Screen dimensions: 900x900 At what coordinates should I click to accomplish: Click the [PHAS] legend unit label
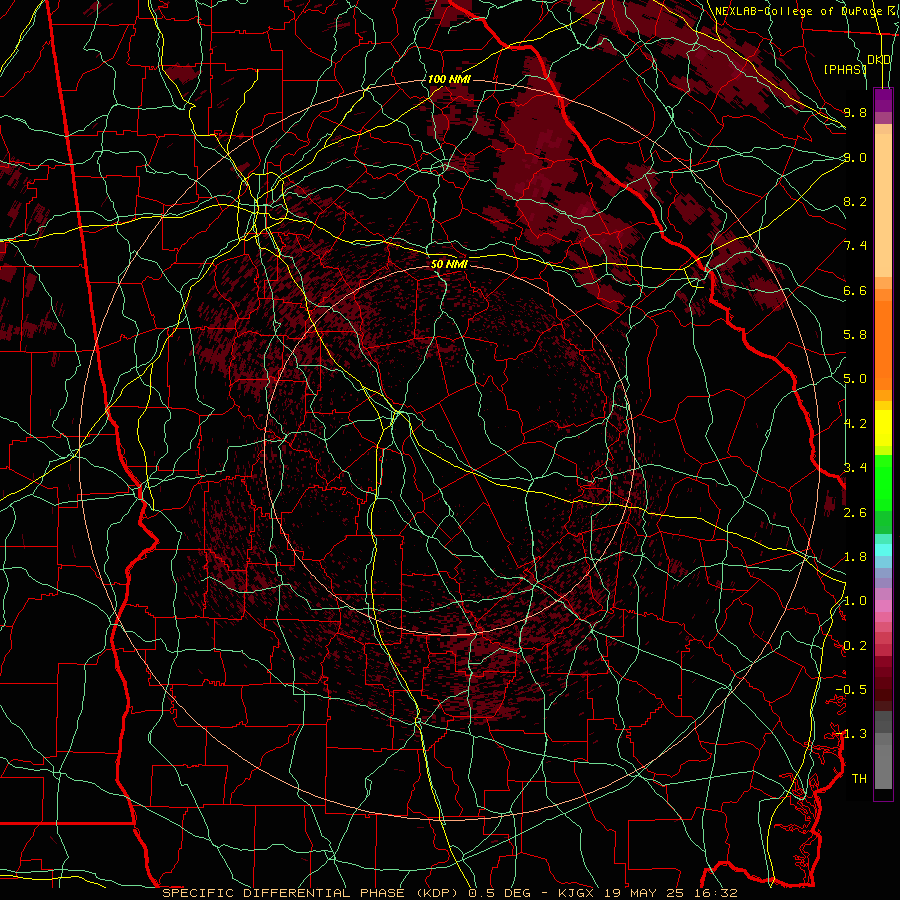point(845,69)
